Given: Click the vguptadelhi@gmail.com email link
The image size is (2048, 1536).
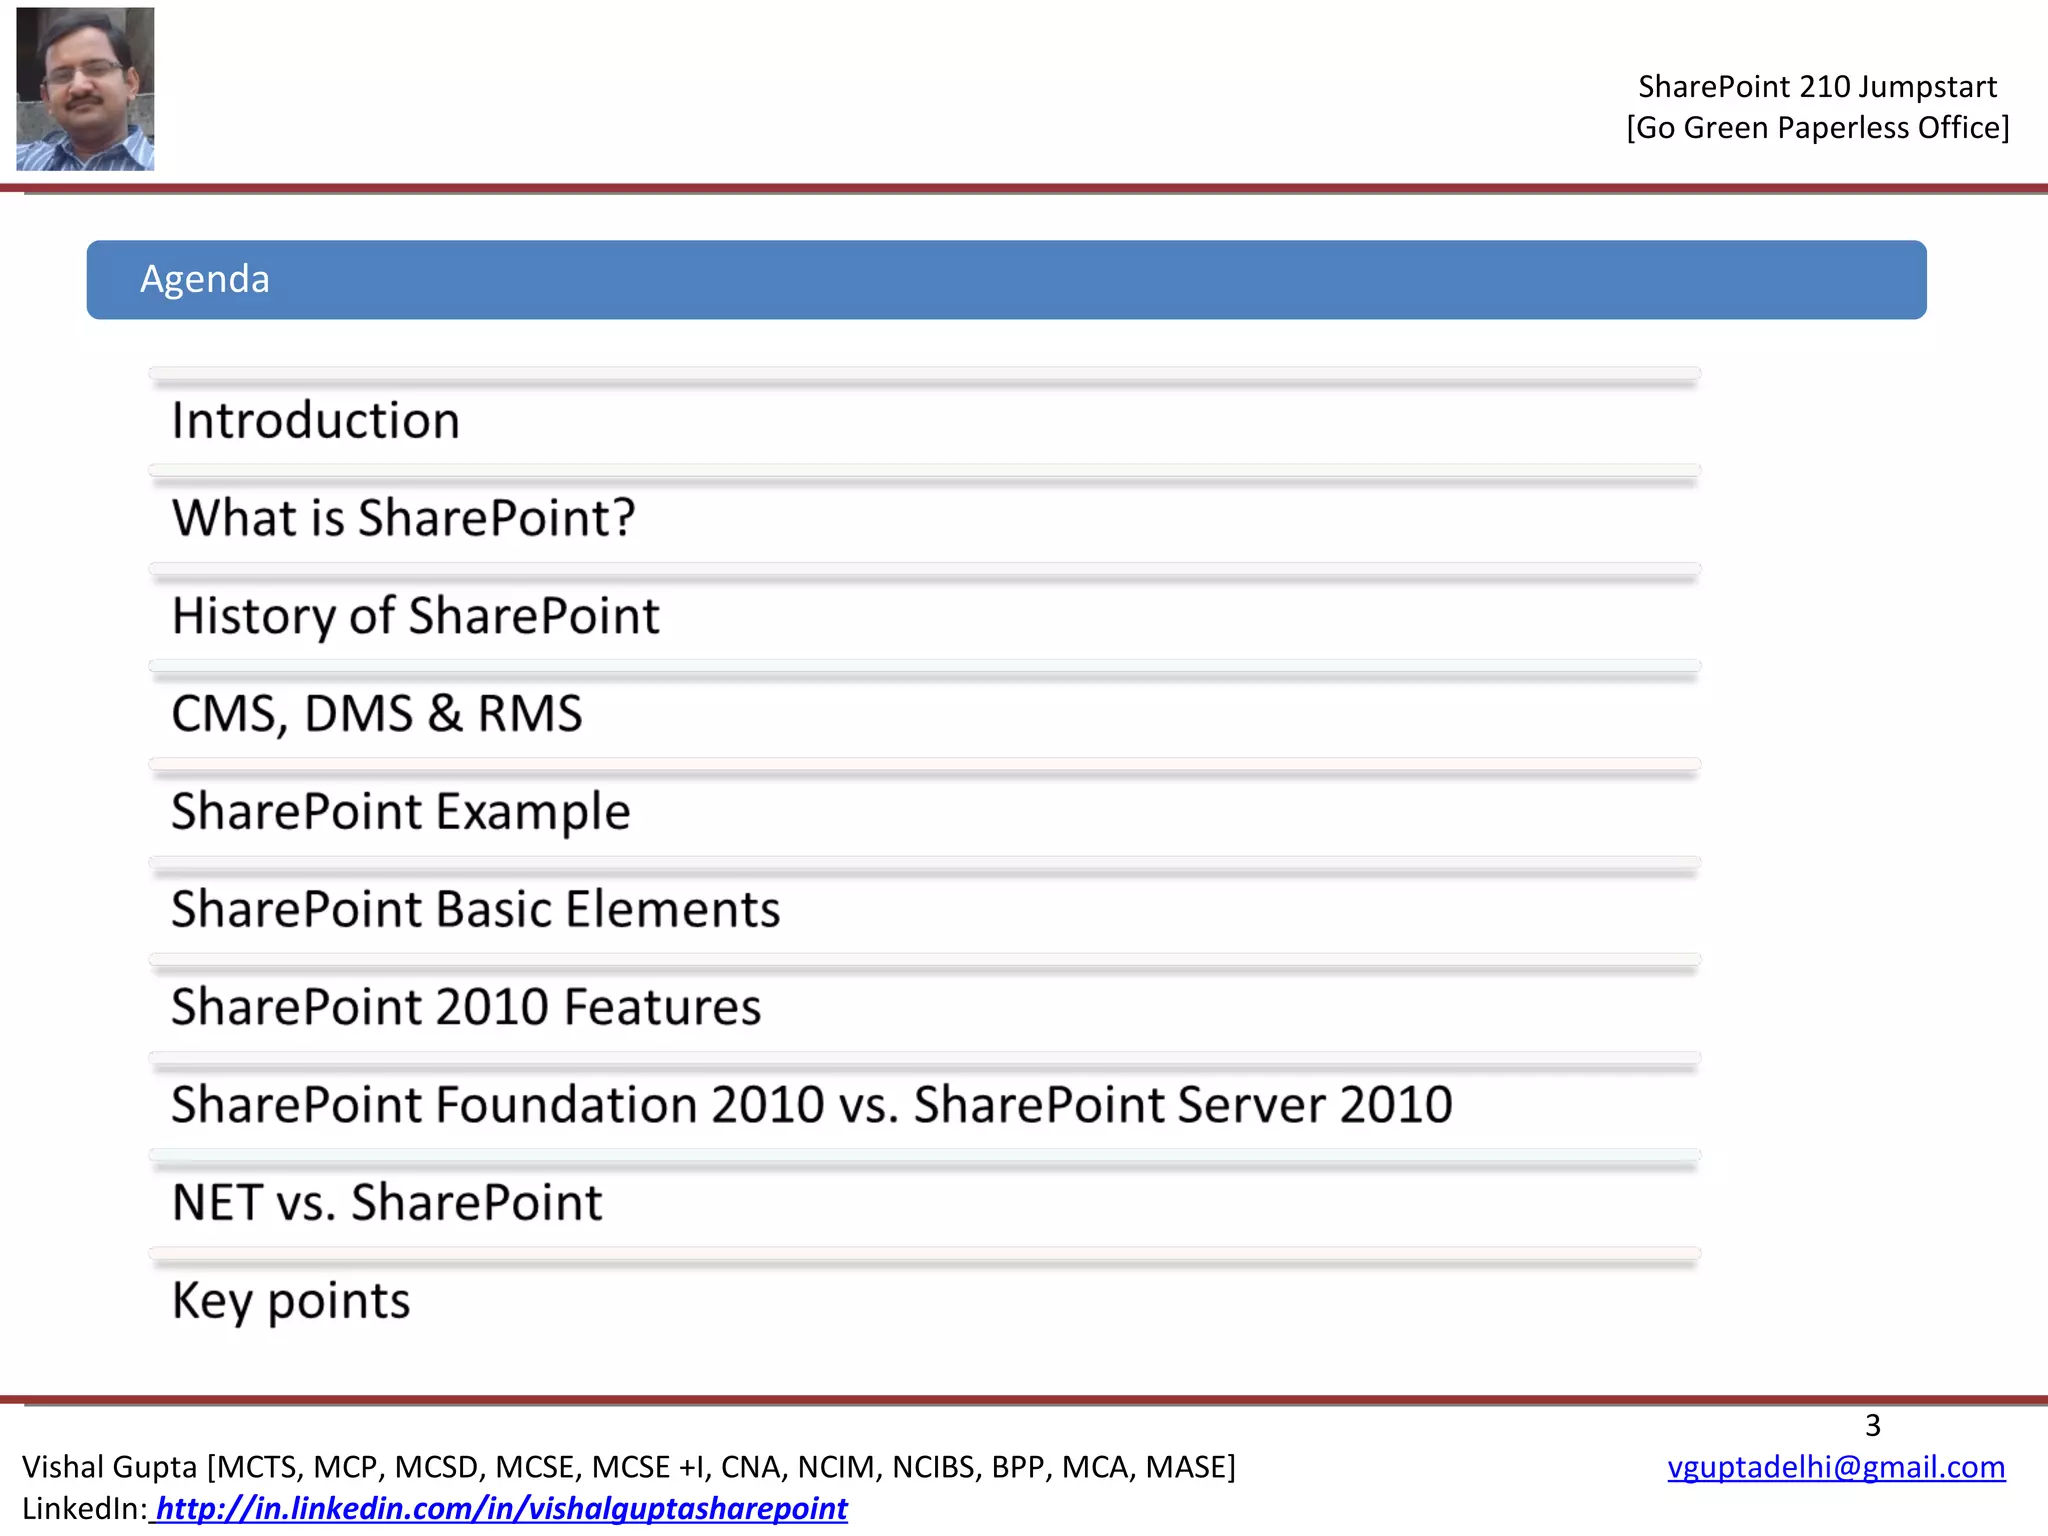Looking at the screenshot, I should click(1836, 1467).
